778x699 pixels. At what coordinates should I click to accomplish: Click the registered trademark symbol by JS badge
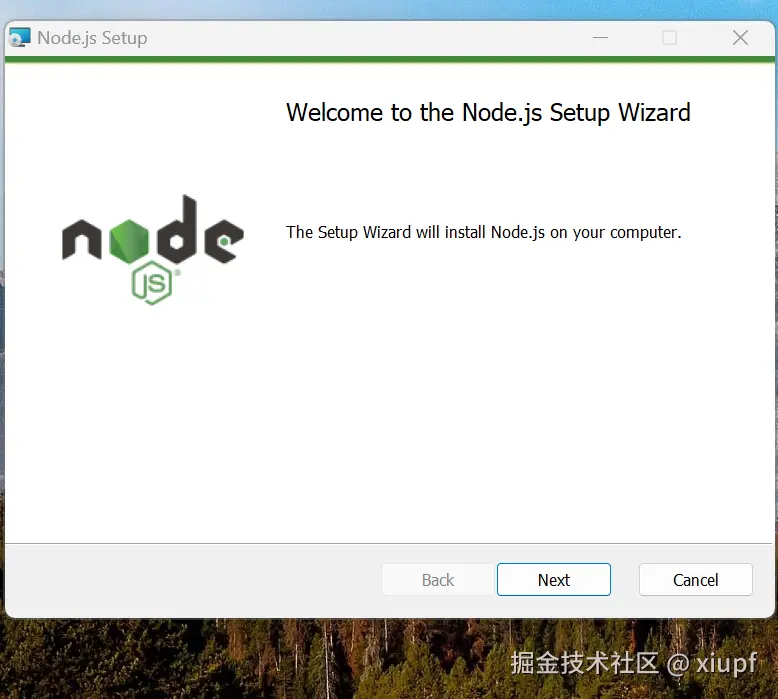coord(177,272)
